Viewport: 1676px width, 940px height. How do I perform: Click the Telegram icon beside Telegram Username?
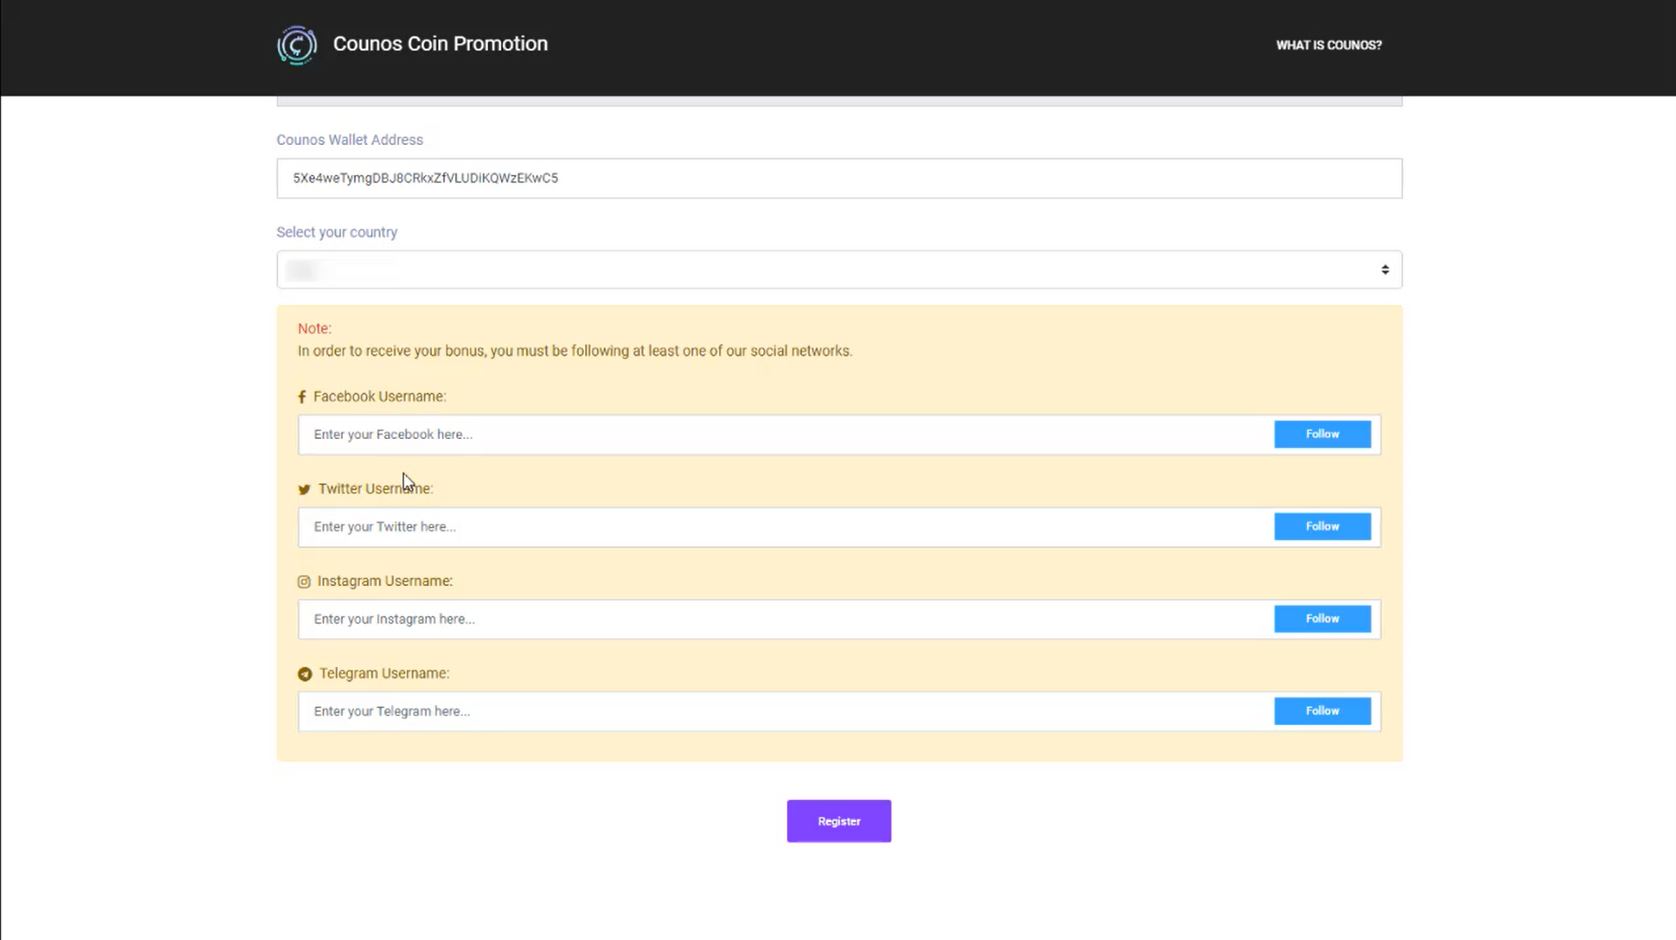[305, 674]
